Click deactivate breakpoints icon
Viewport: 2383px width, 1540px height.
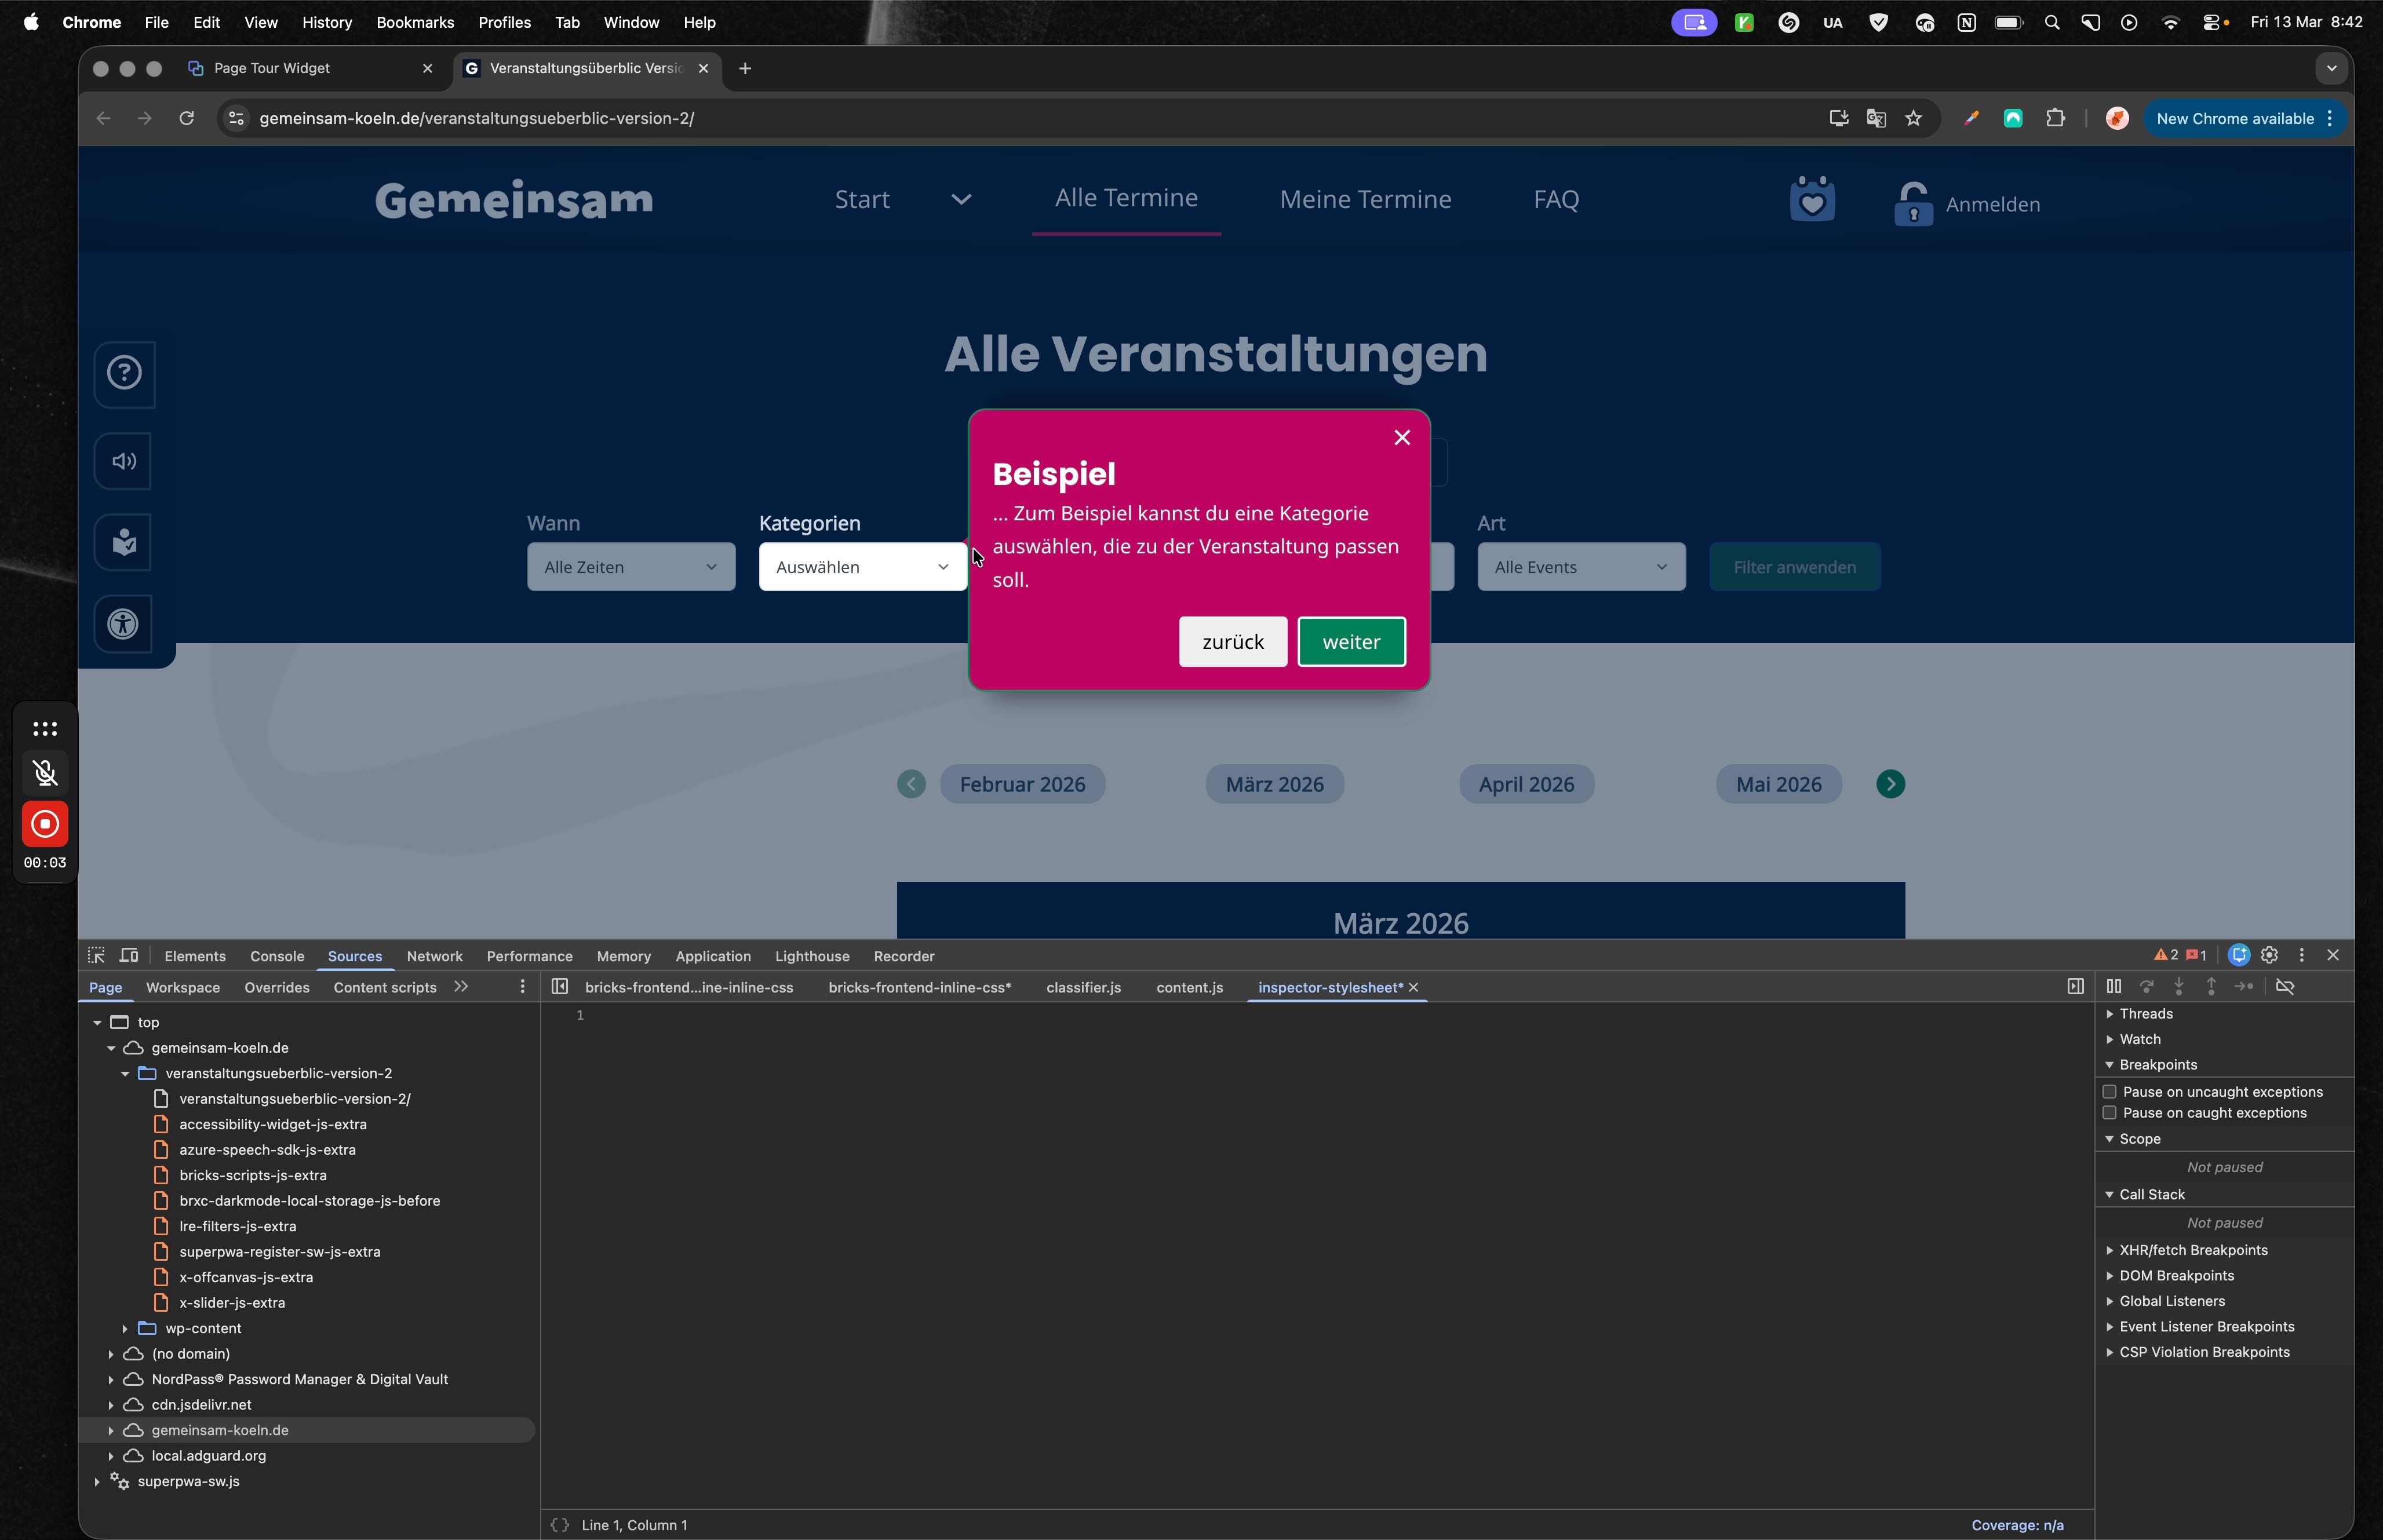tap(2285, 987)
